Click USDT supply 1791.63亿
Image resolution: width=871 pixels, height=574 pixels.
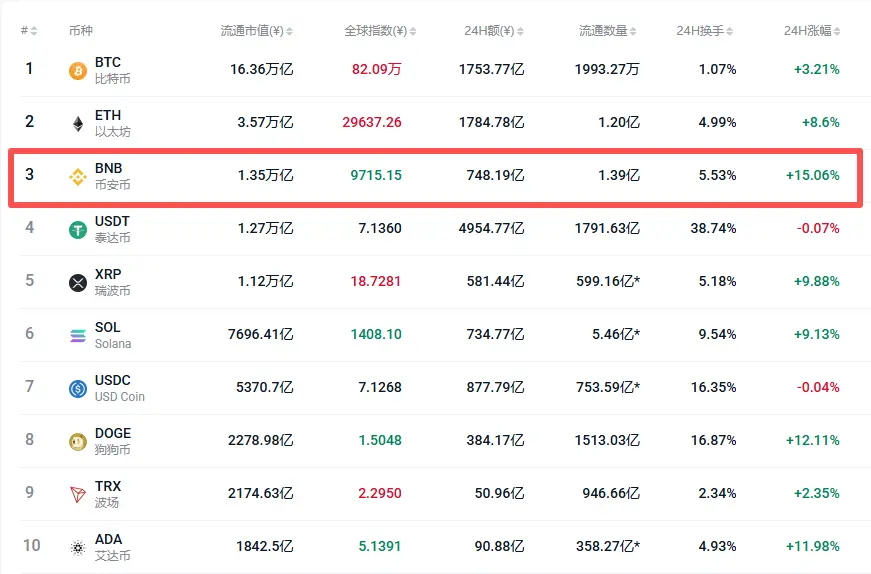point(607,228)
